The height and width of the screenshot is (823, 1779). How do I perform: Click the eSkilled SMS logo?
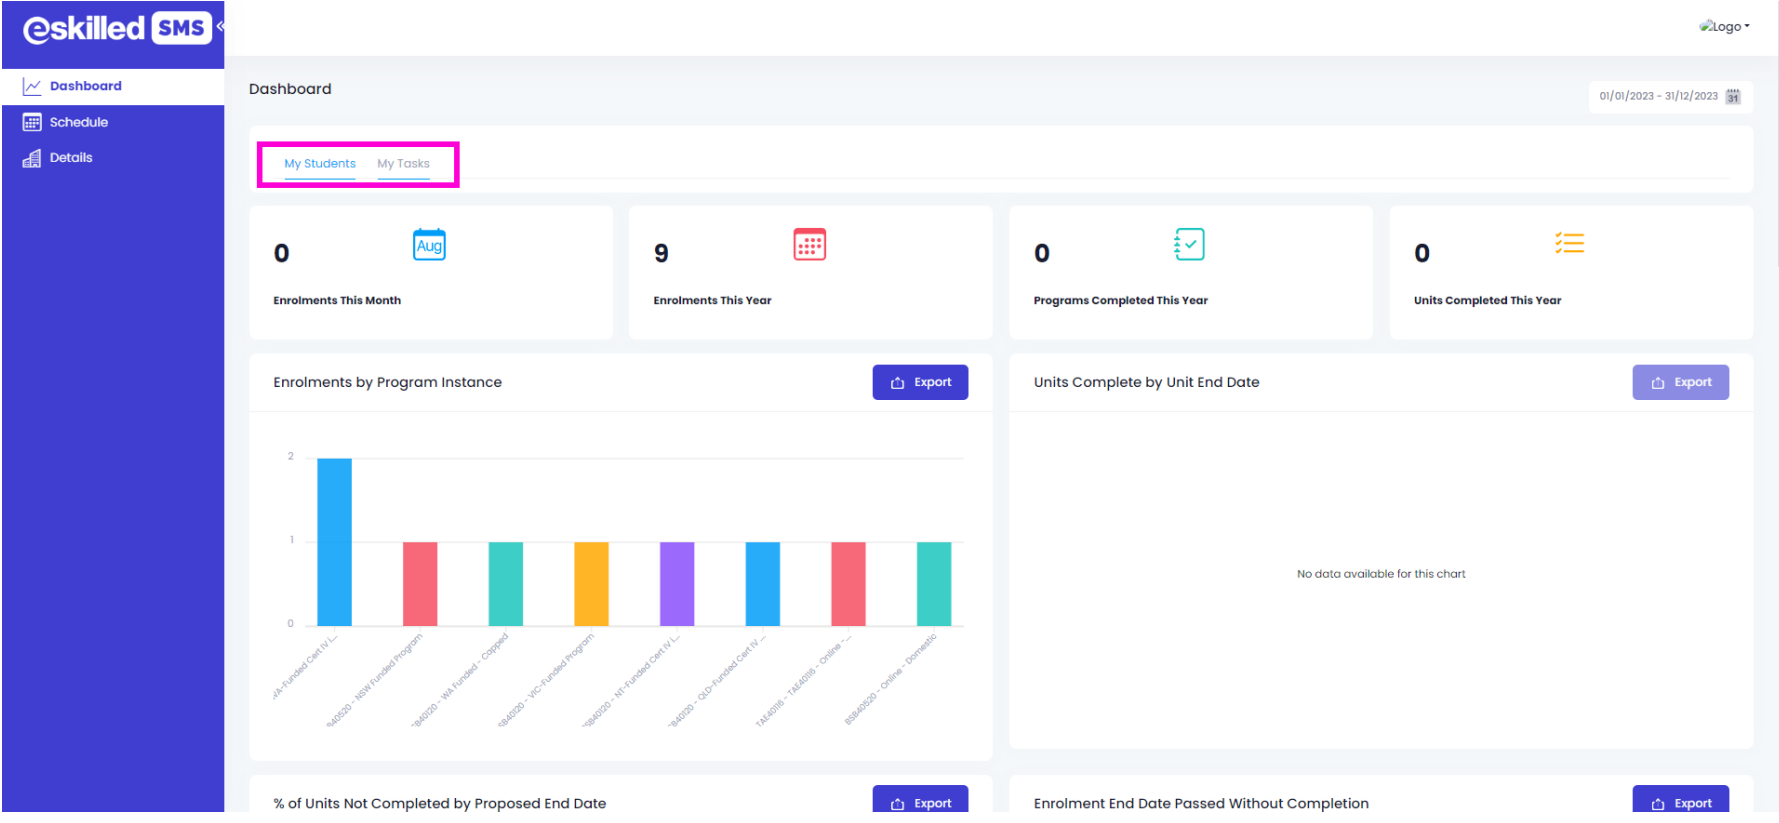[117, 28]
